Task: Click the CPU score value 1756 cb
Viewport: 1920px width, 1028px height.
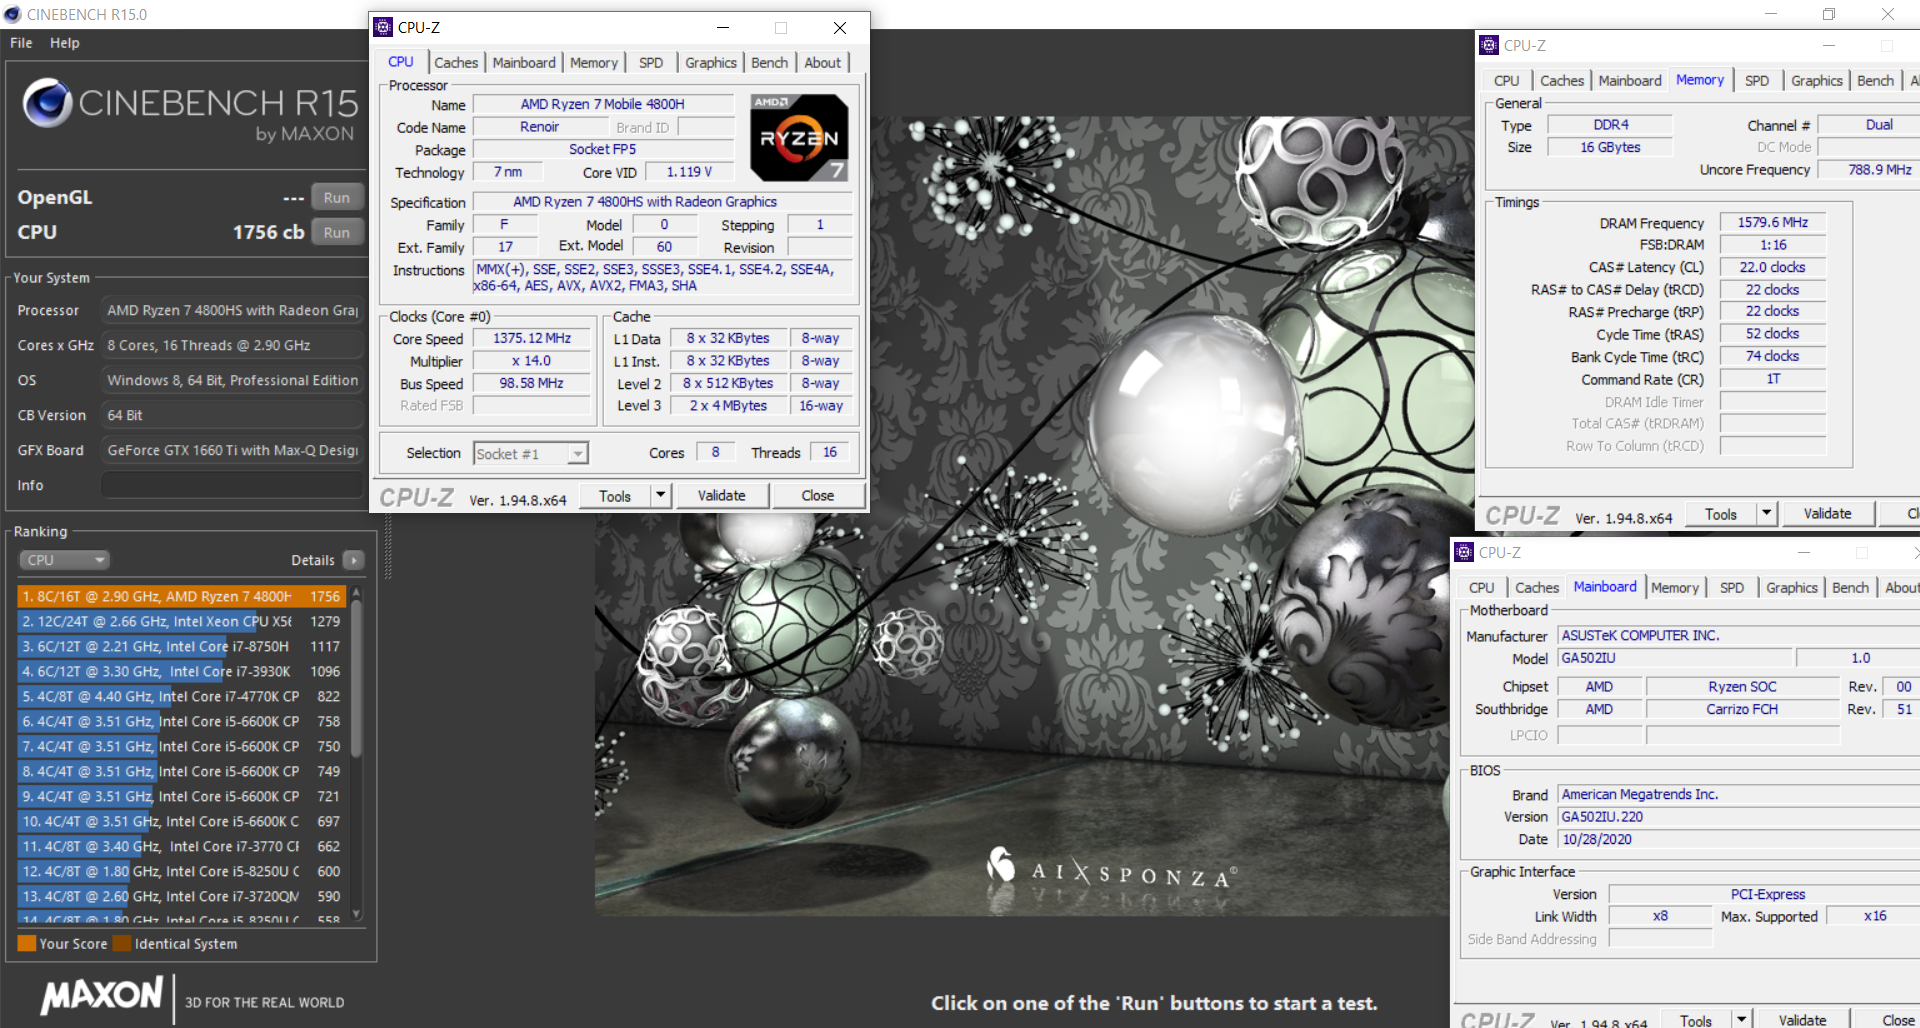Action: coord(268,232)
